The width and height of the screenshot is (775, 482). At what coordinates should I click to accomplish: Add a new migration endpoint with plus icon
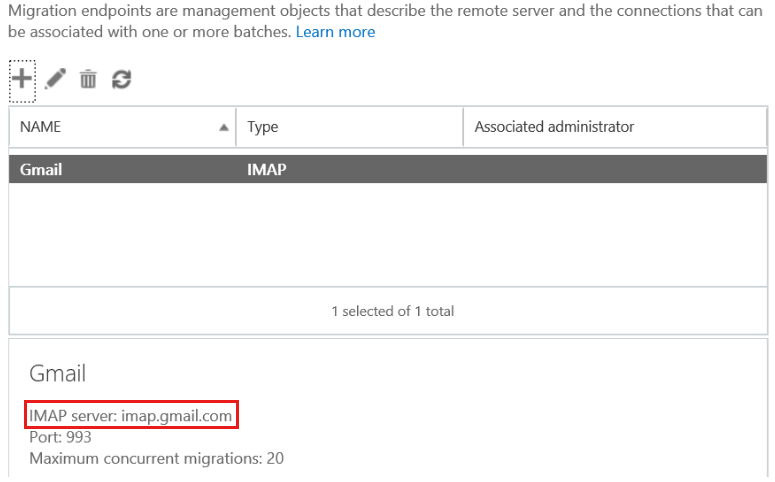[22, 81]
